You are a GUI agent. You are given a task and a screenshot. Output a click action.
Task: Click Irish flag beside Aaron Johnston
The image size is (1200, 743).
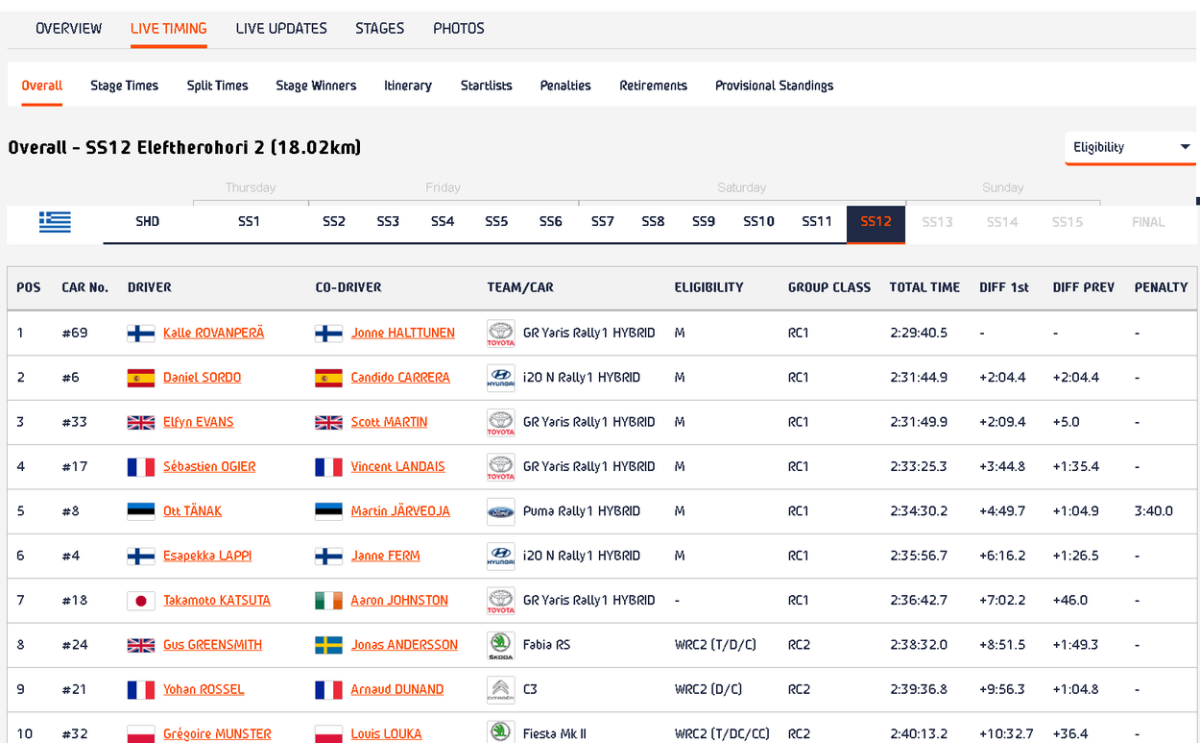tap(328, 601)
